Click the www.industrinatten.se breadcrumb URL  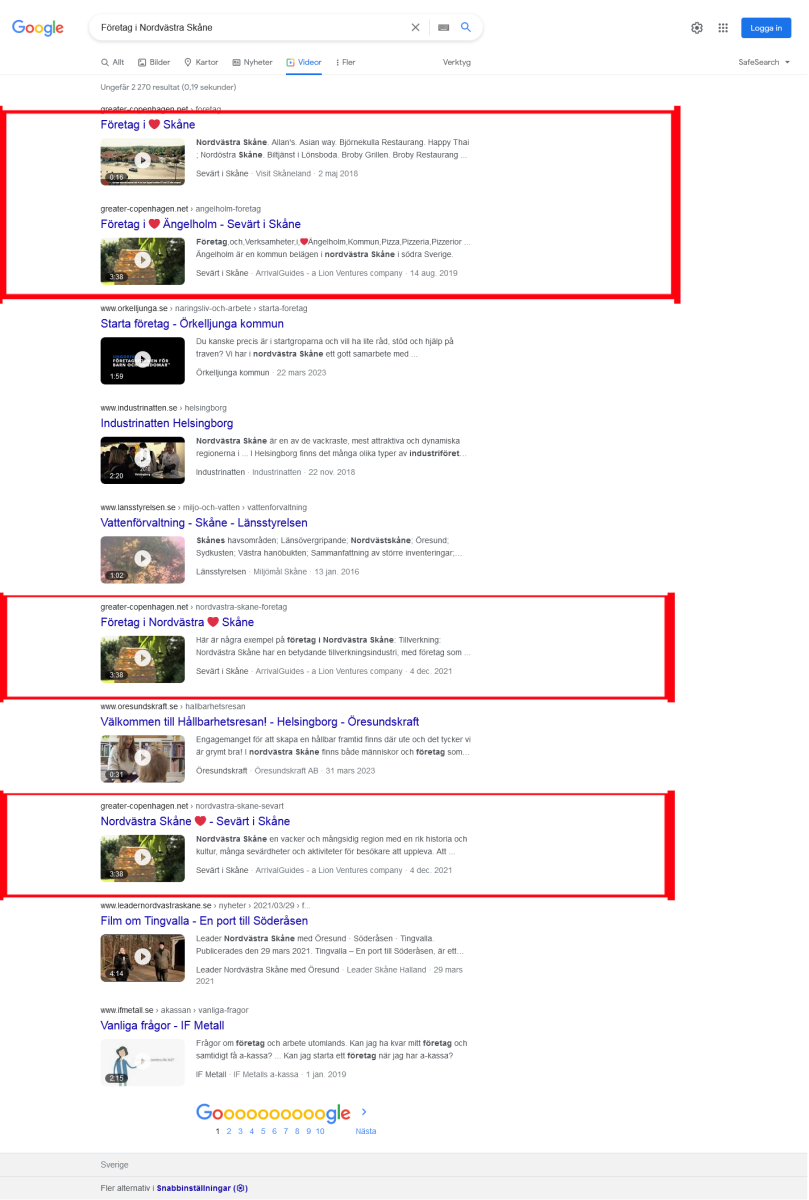coord(139,408)
